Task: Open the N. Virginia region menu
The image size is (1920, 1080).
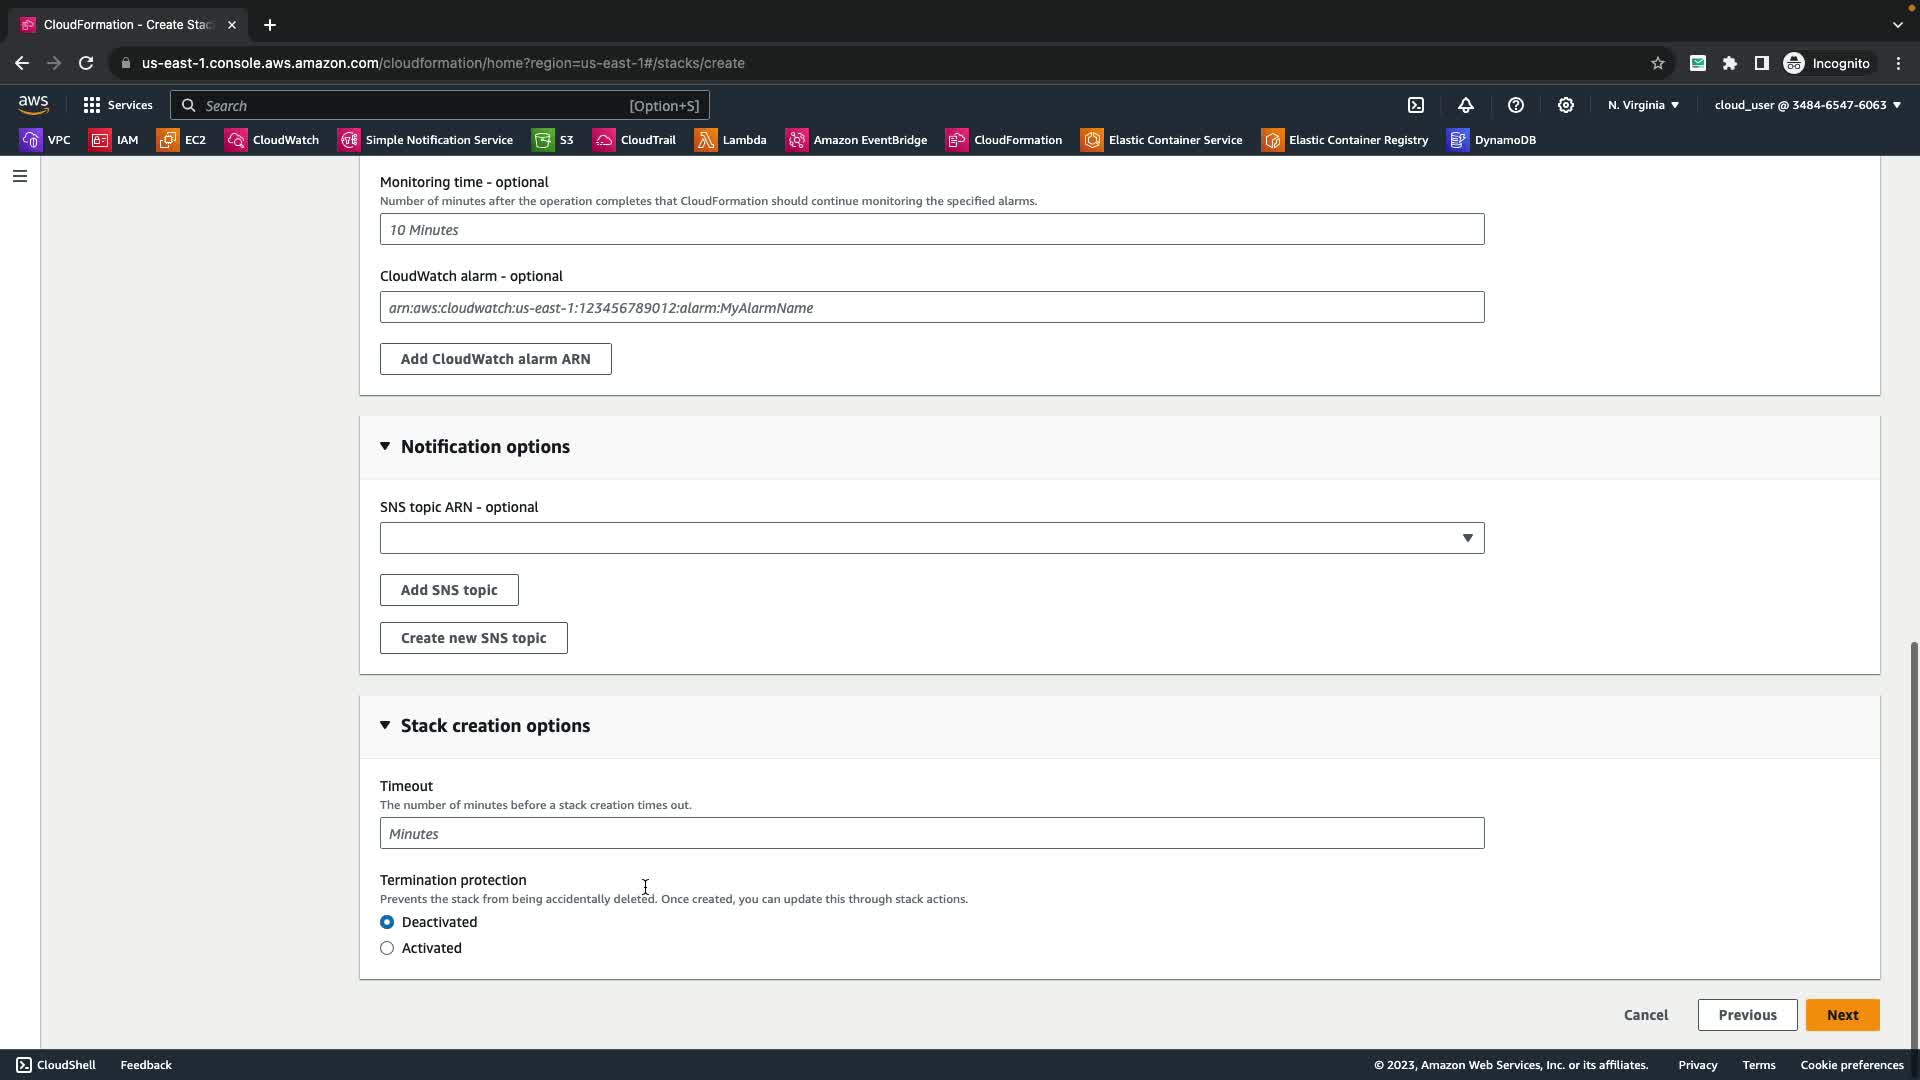Action: click(x=1643, y=105)
